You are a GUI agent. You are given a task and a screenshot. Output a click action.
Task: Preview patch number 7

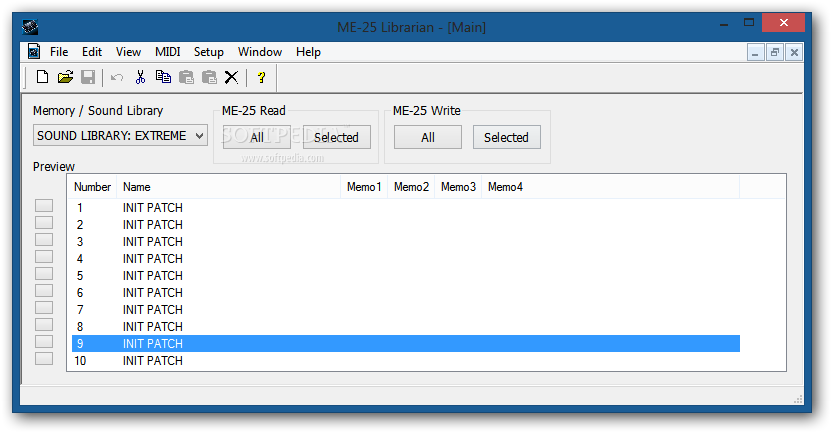pyautogui.click(x=44, y=308)
